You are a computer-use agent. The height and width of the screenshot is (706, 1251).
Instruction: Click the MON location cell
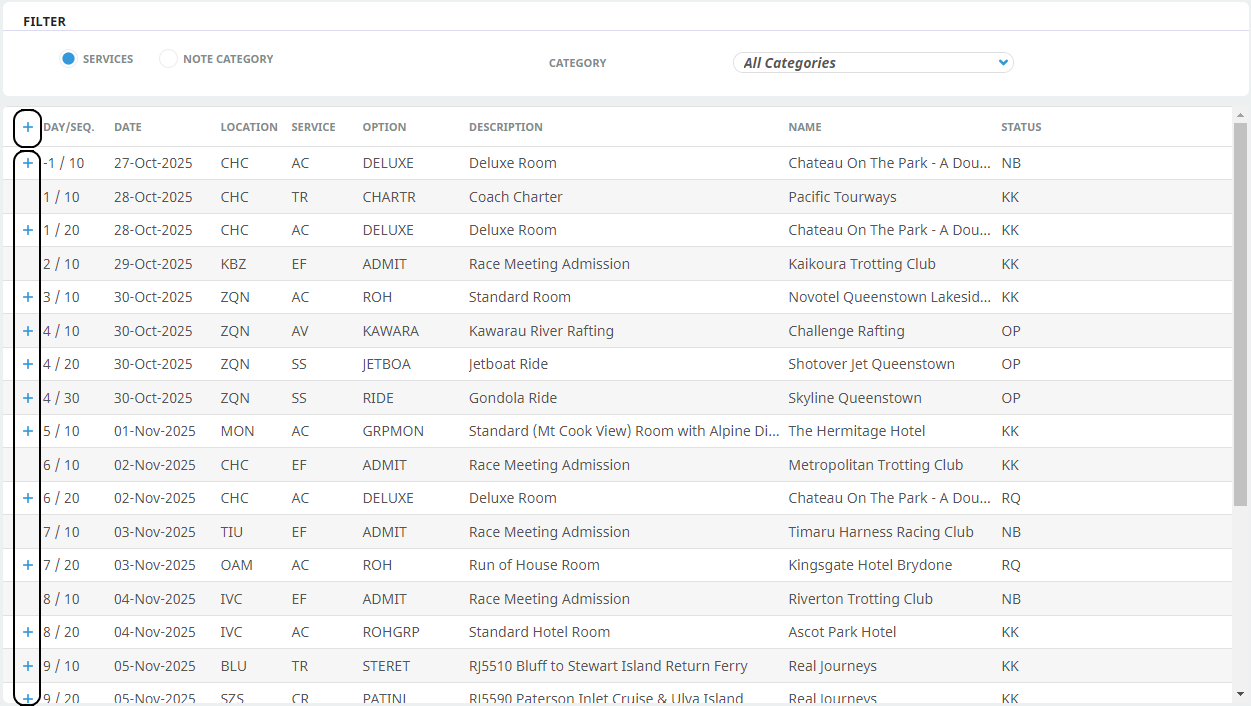pos(238,431)
